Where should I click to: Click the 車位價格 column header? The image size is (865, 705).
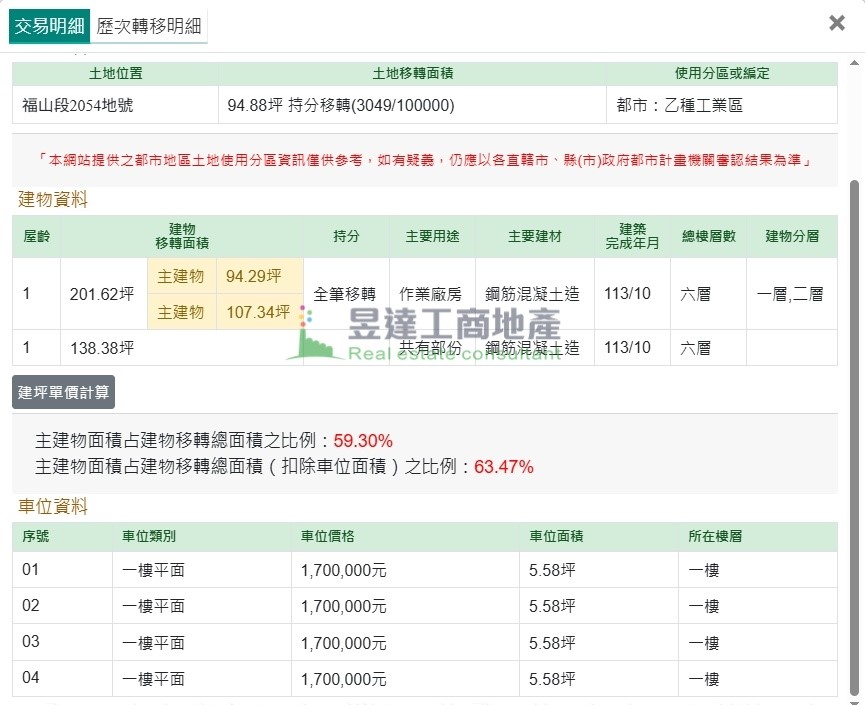(328, 536)
